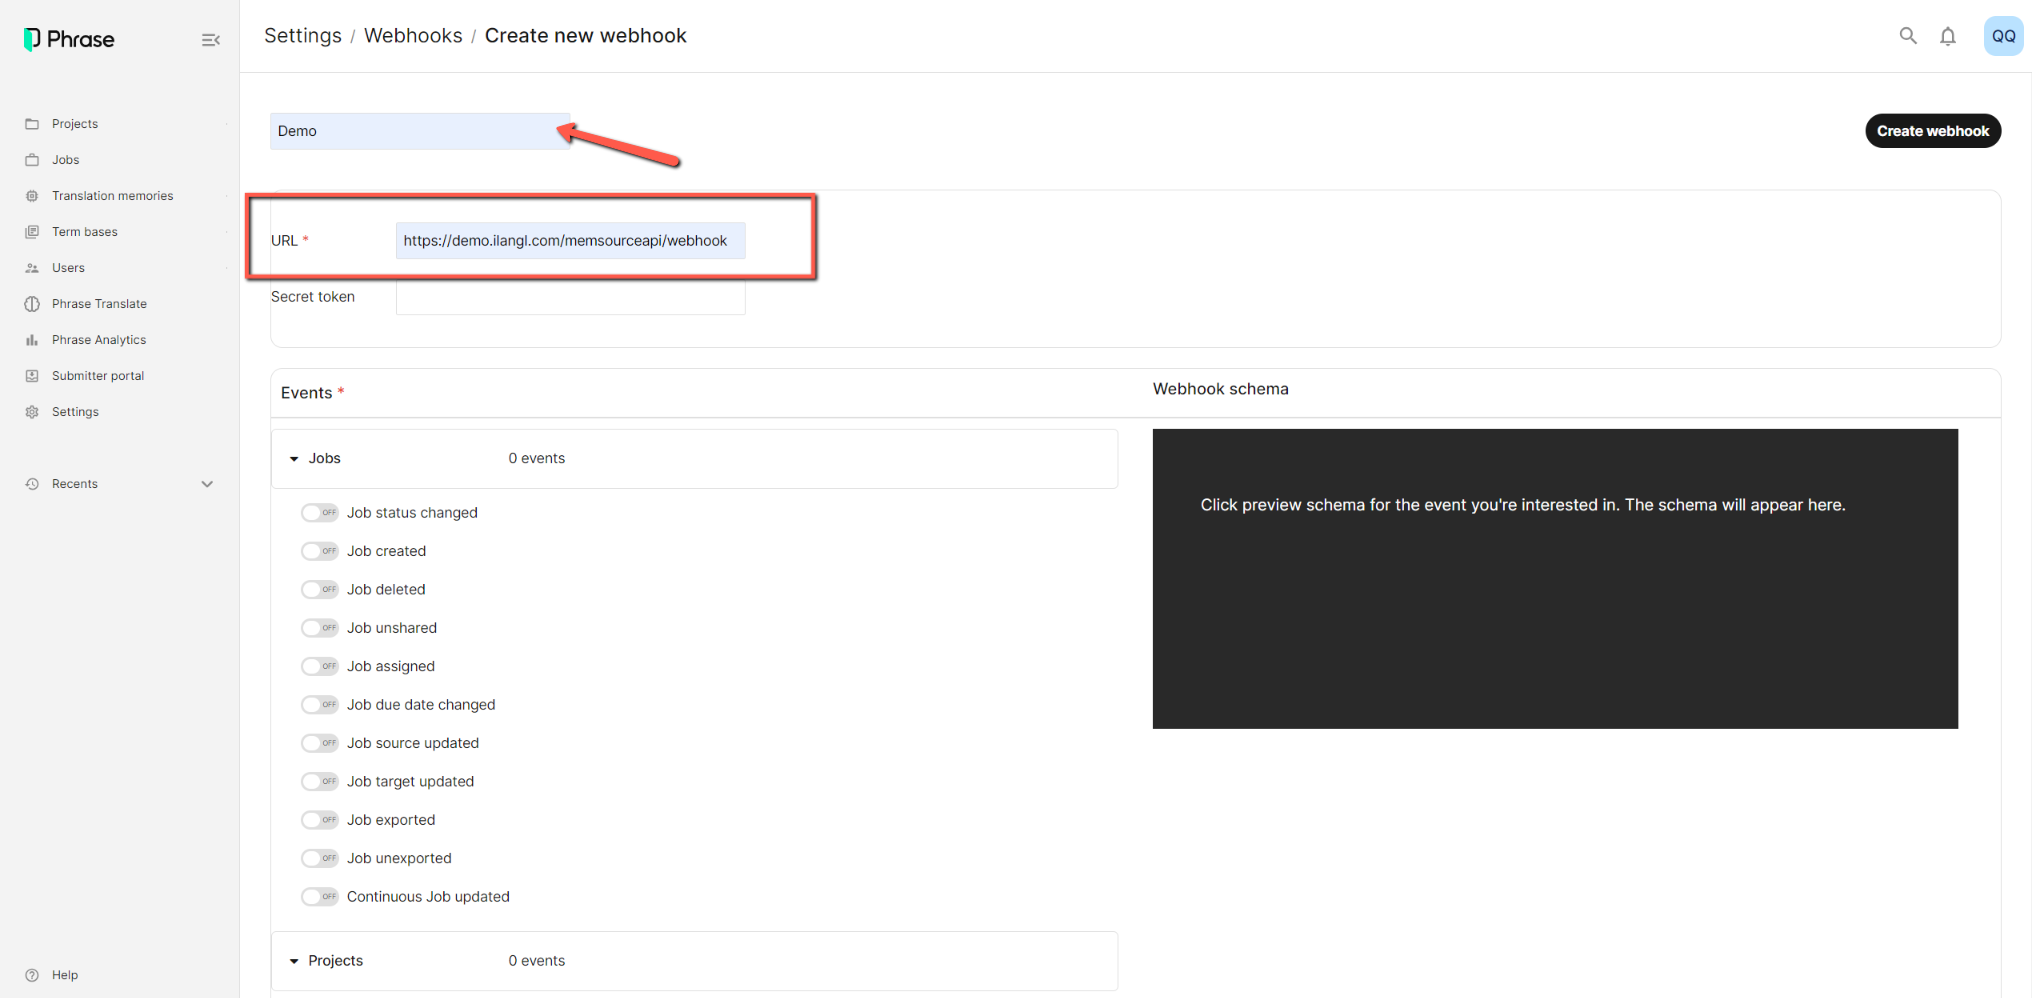Image resolution: width=2032 pixels, height=998 pixels.
Task: Open search using the magnifier icon
Action: [1908, 36]
